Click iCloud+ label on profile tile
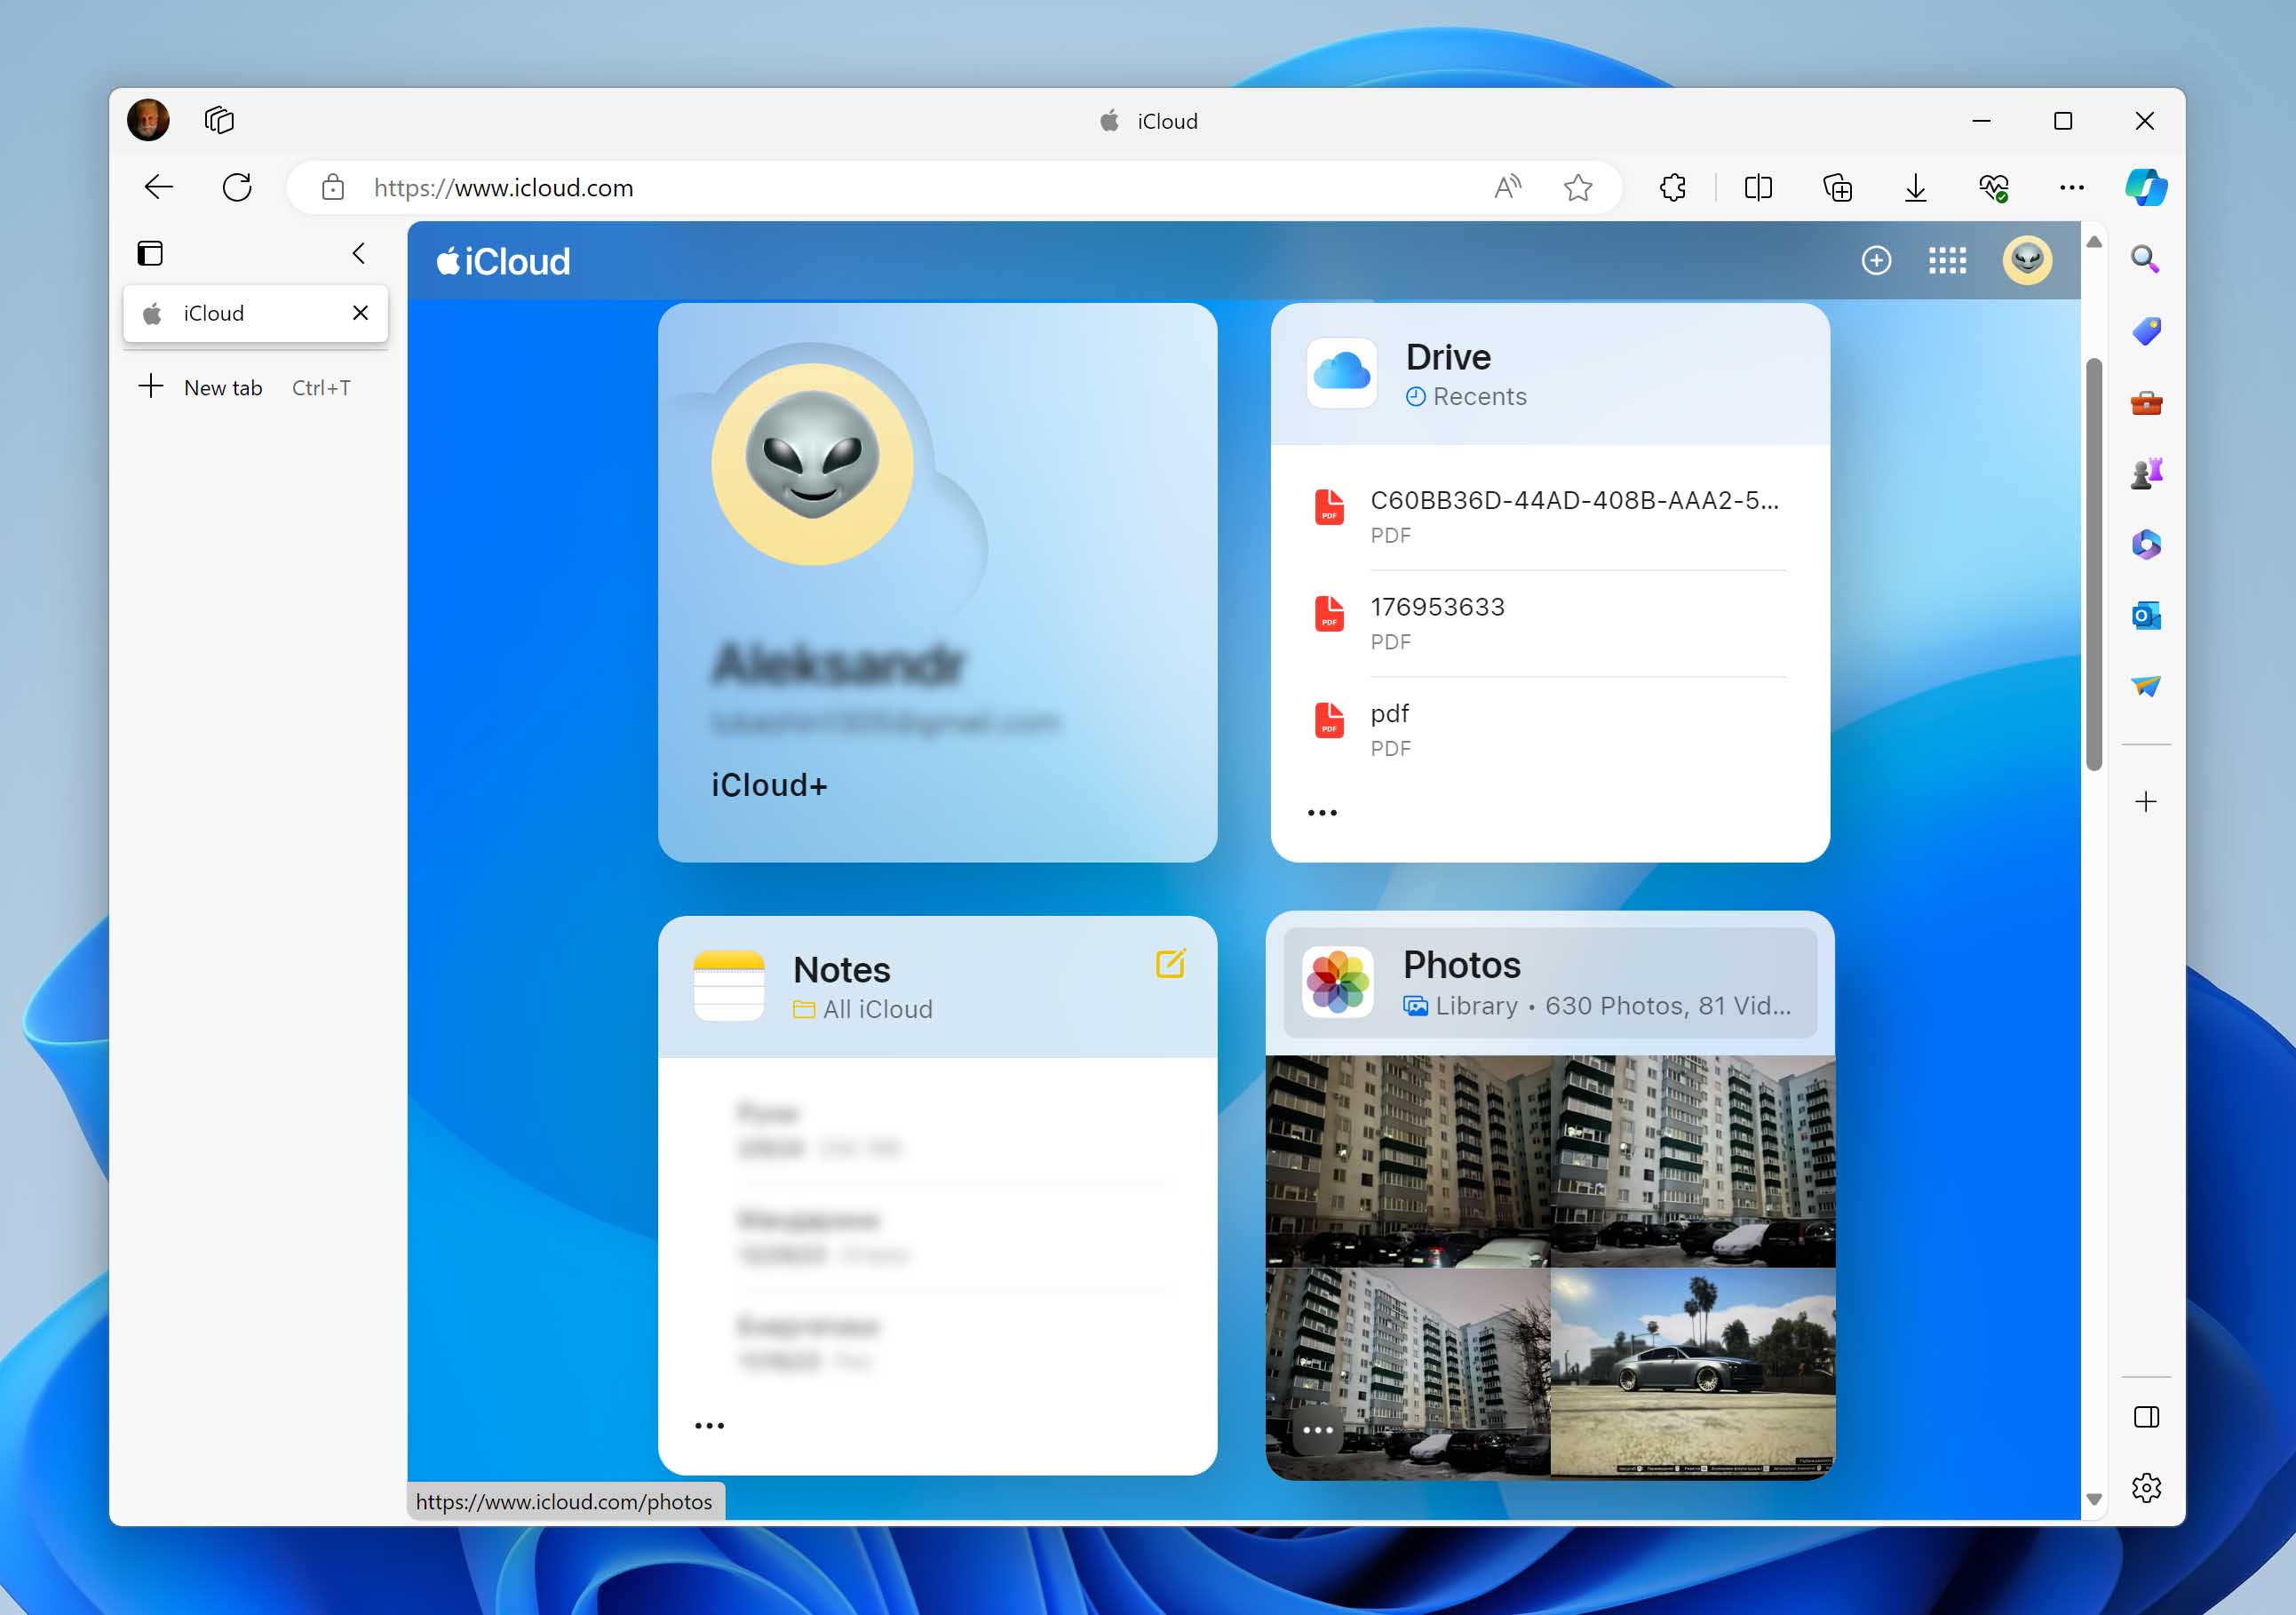2296x1615 pixels. pyautogui.click(x=769, y=785)
